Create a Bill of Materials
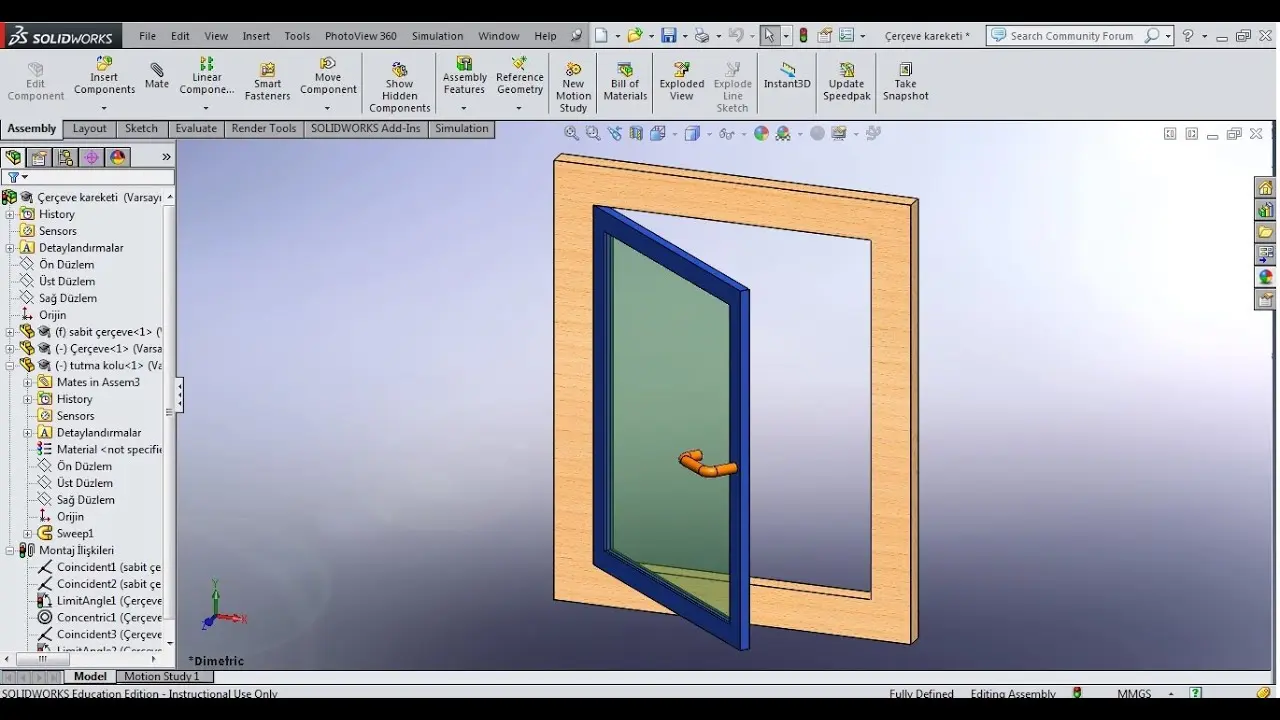This screenshot has height=720, width=1280. pos(625,82)
